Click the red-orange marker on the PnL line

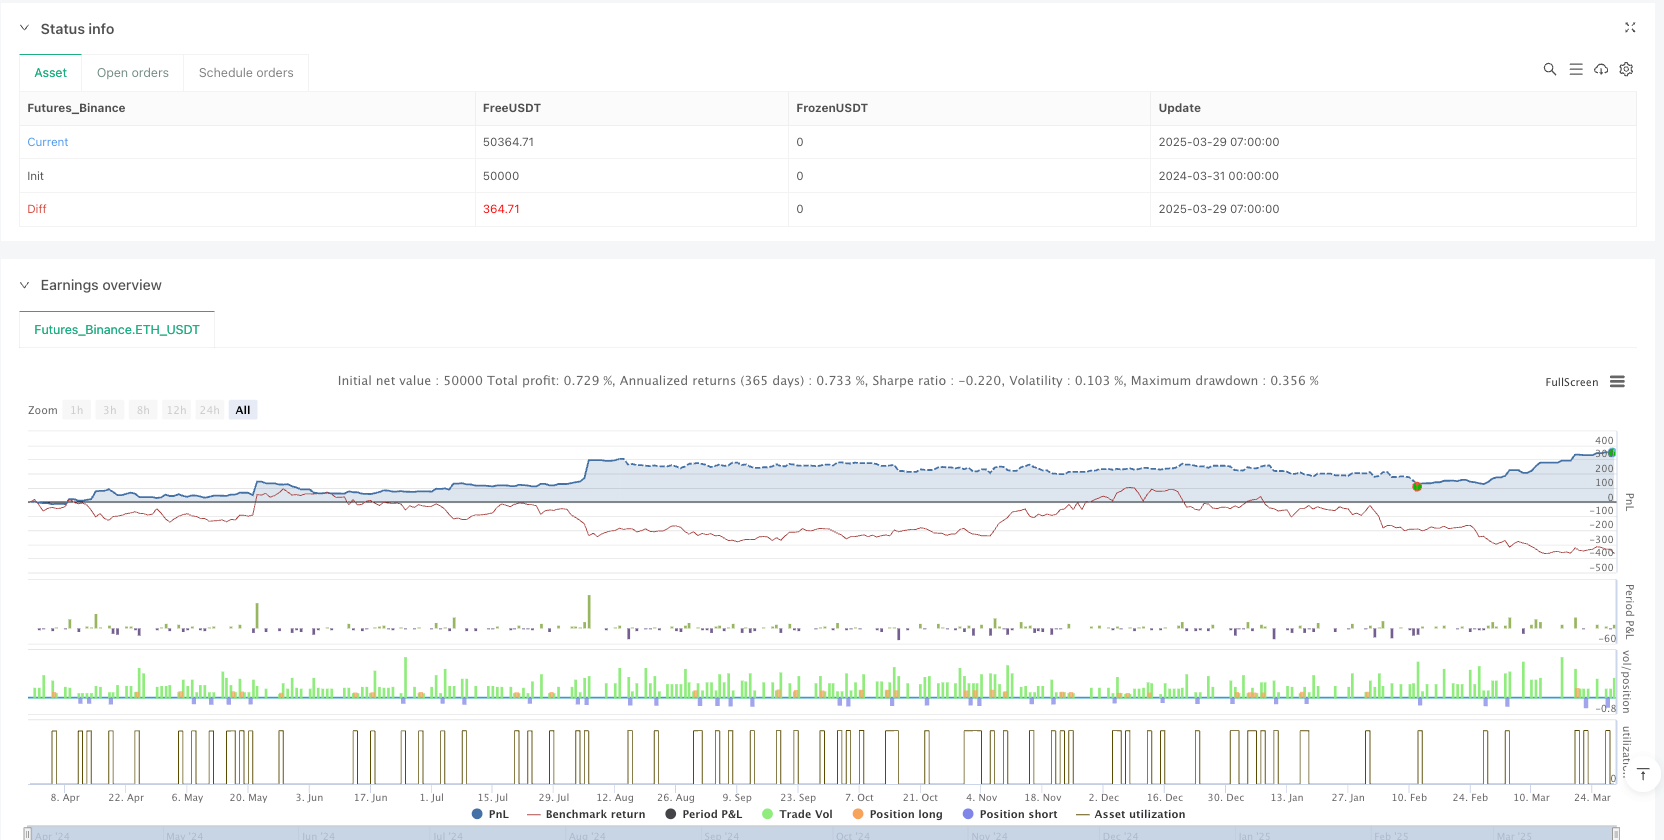(x=1417, y=487)
